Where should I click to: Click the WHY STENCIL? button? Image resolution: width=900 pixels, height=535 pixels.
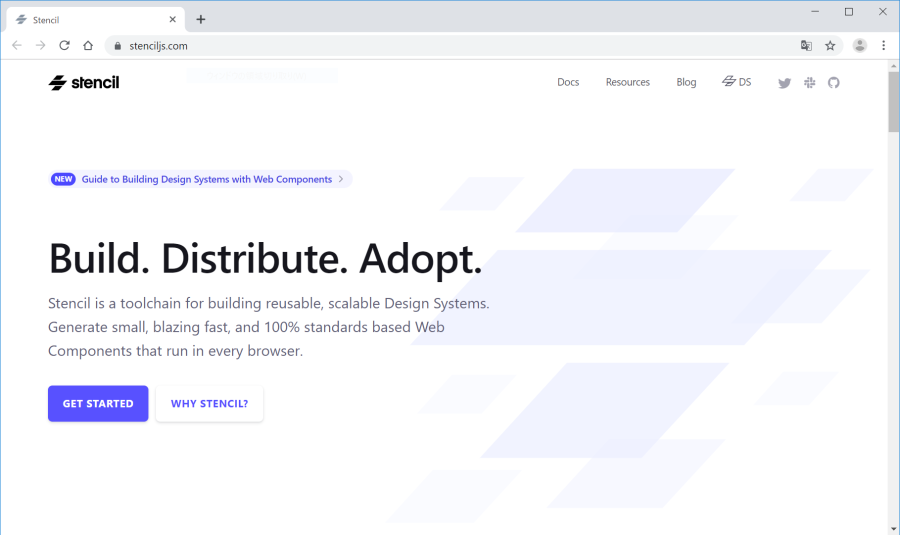[x=209, y=404]
